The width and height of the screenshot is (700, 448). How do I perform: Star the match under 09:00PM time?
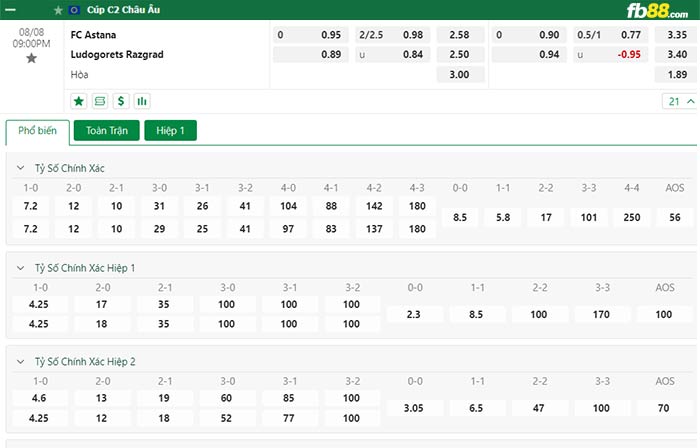click(x=31, y=58)
